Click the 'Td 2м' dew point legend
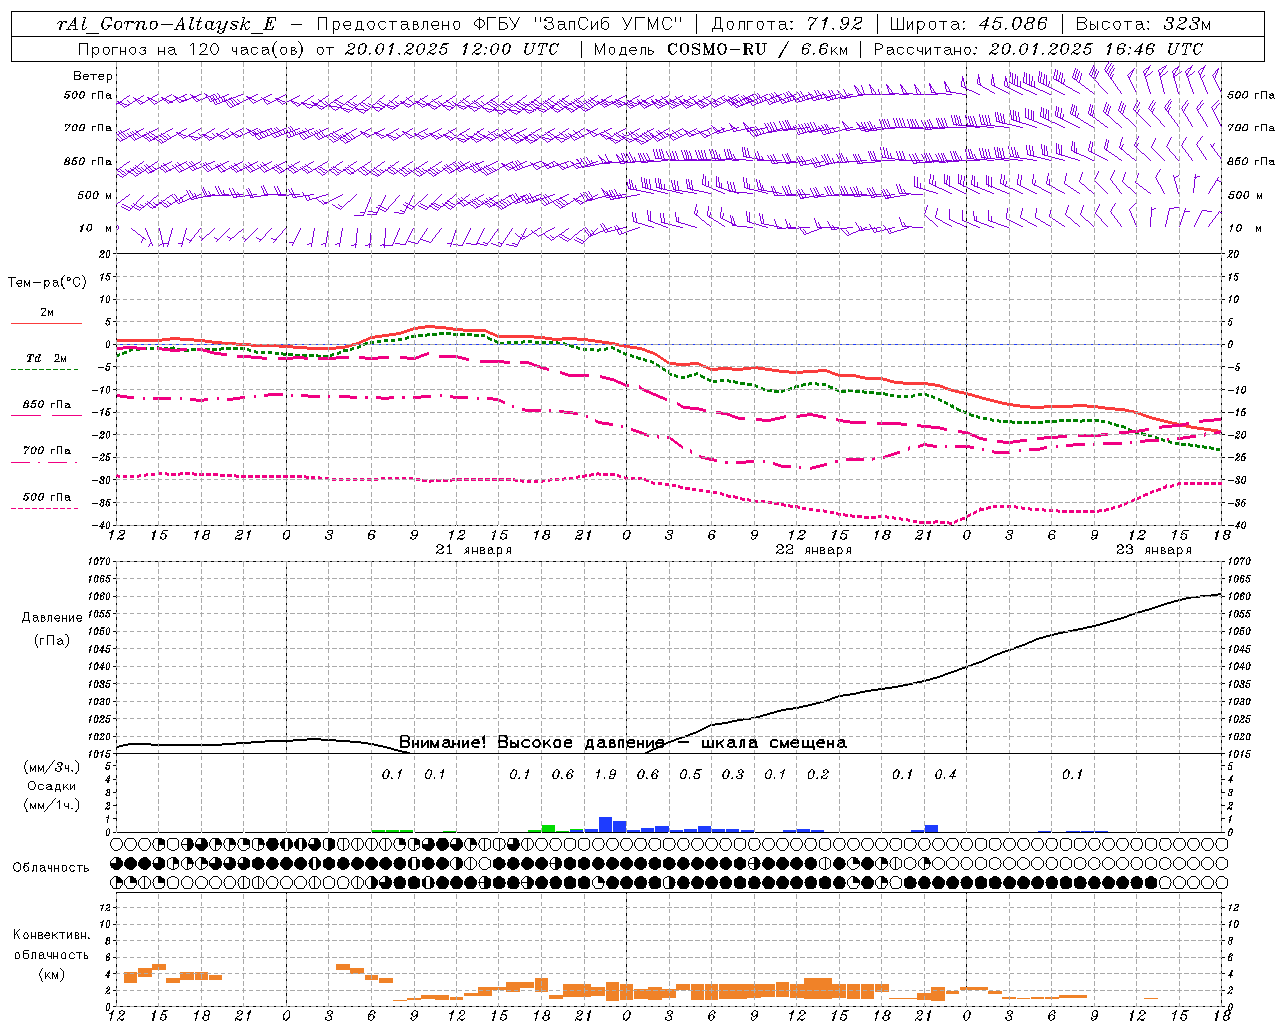 (x=47, y=358)
